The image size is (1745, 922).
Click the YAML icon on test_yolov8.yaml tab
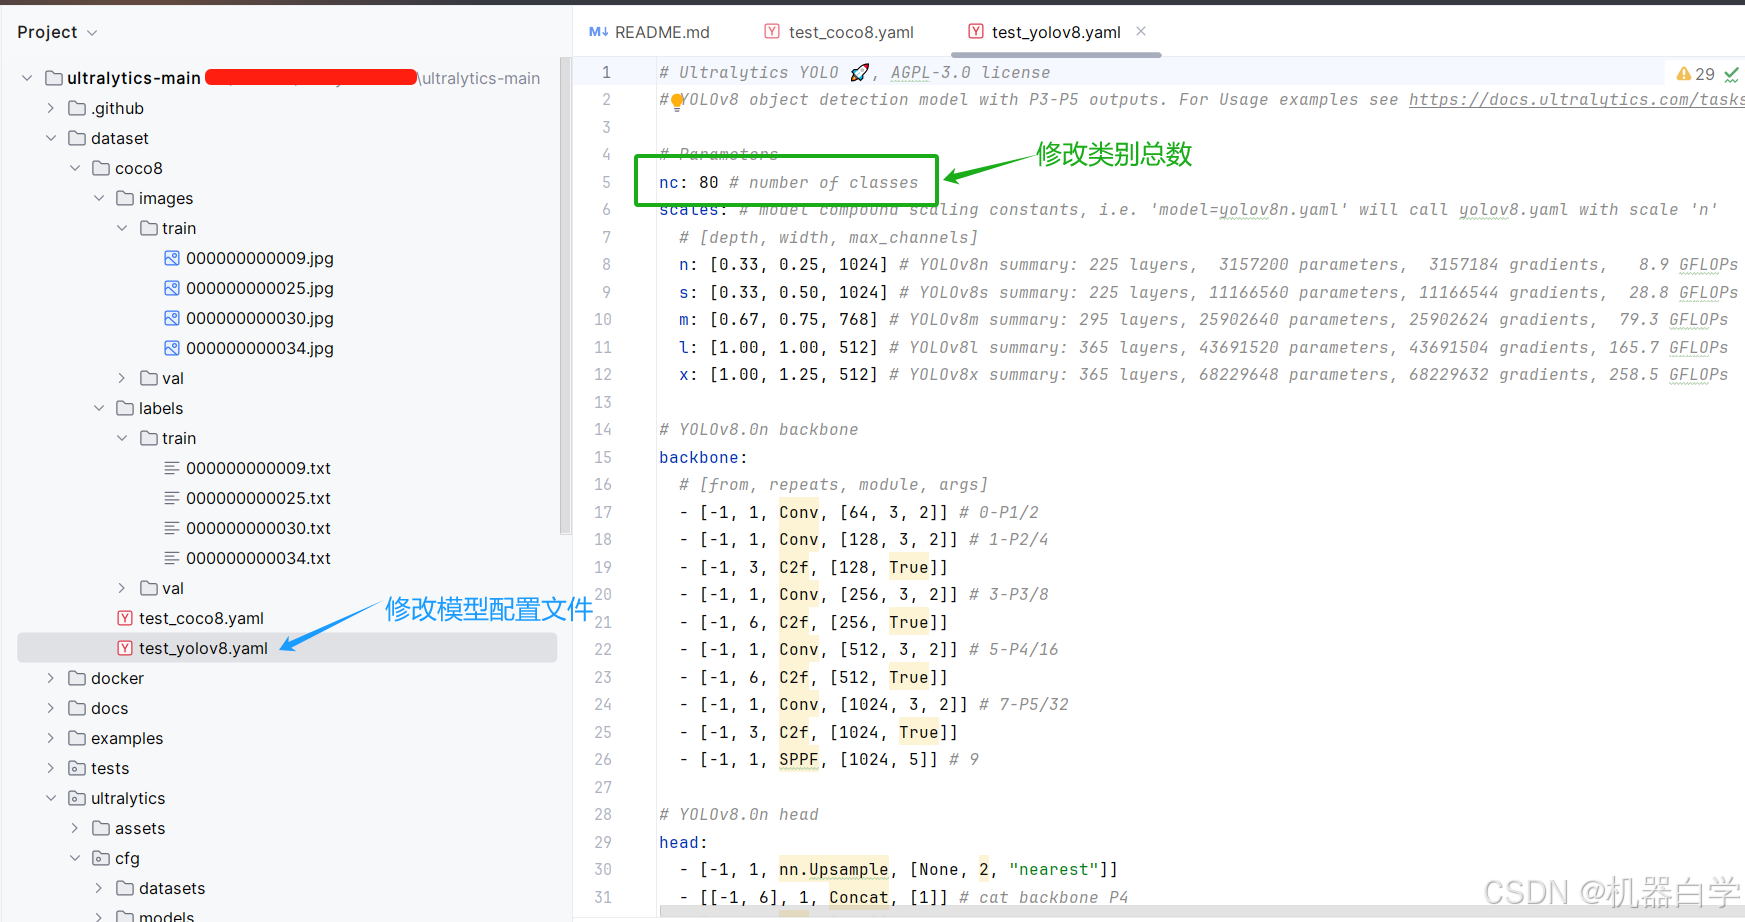(976, 32)
